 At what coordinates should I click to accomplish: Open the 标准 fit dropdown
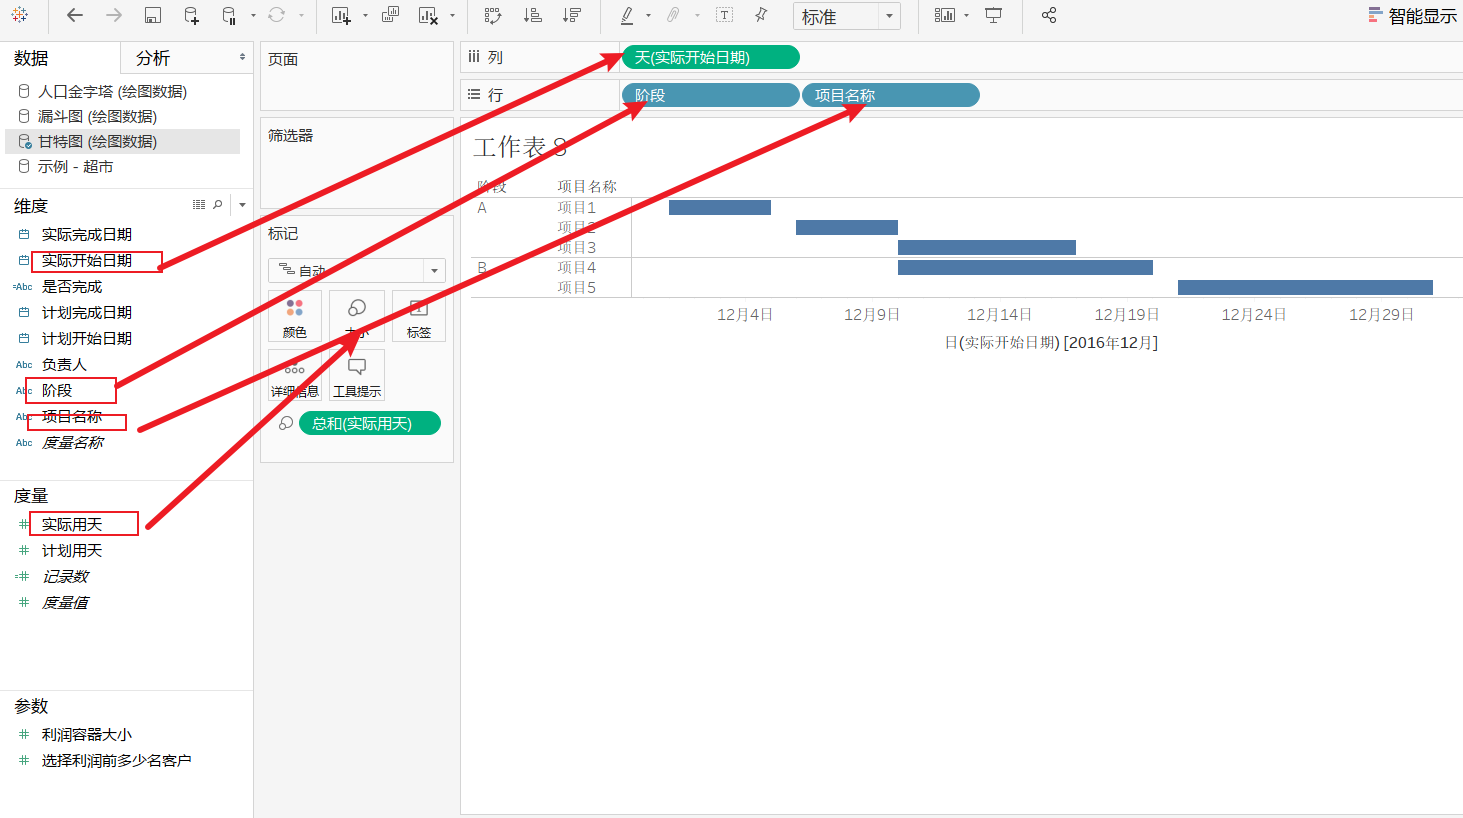pos(846,16)
